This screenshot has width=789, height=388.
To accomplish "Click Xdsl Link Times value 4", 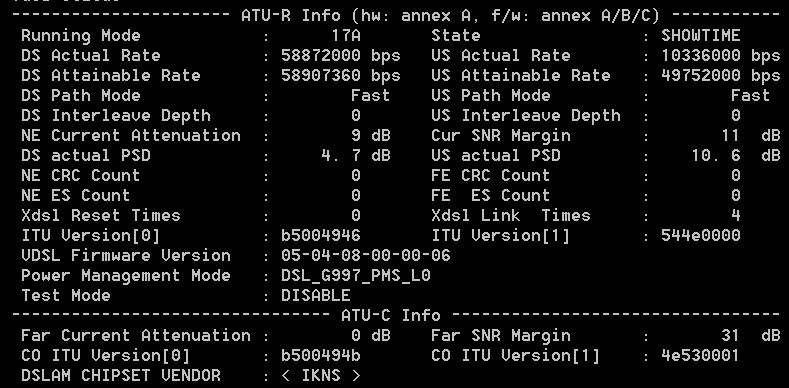I will (x=736, y=216).
